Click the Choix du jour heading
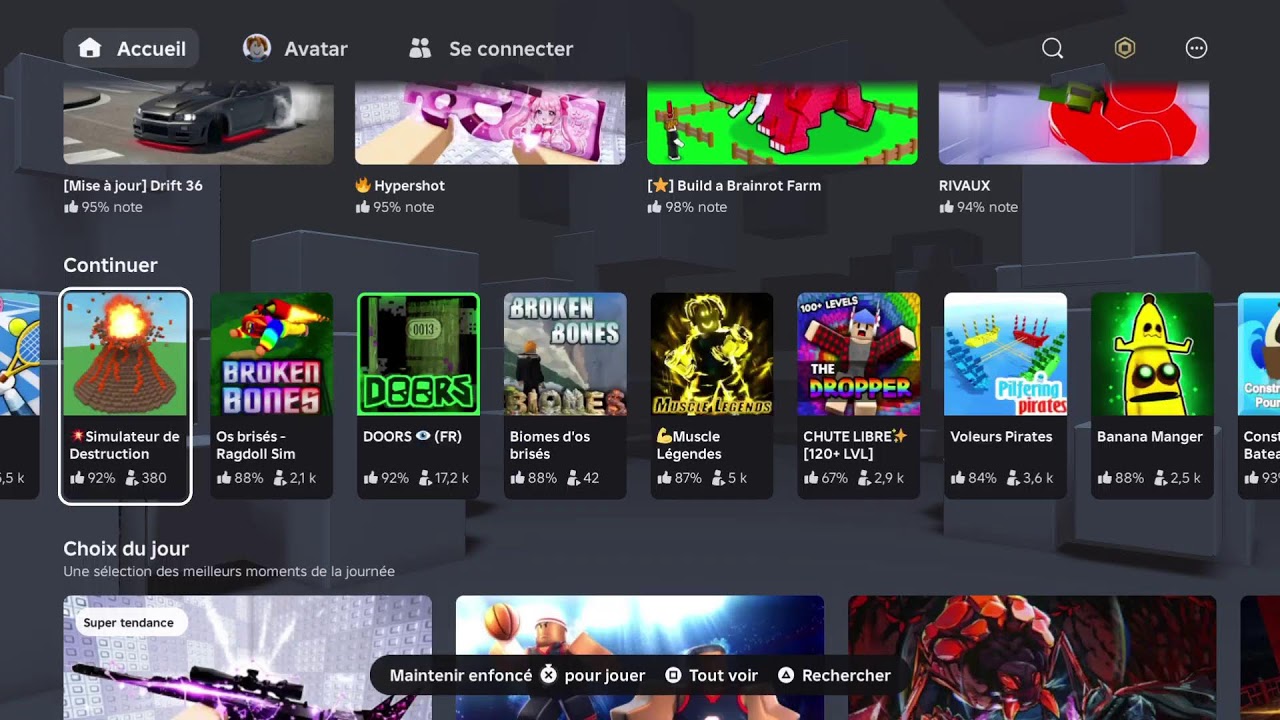1280x720 pixels. tap(126, 548)
